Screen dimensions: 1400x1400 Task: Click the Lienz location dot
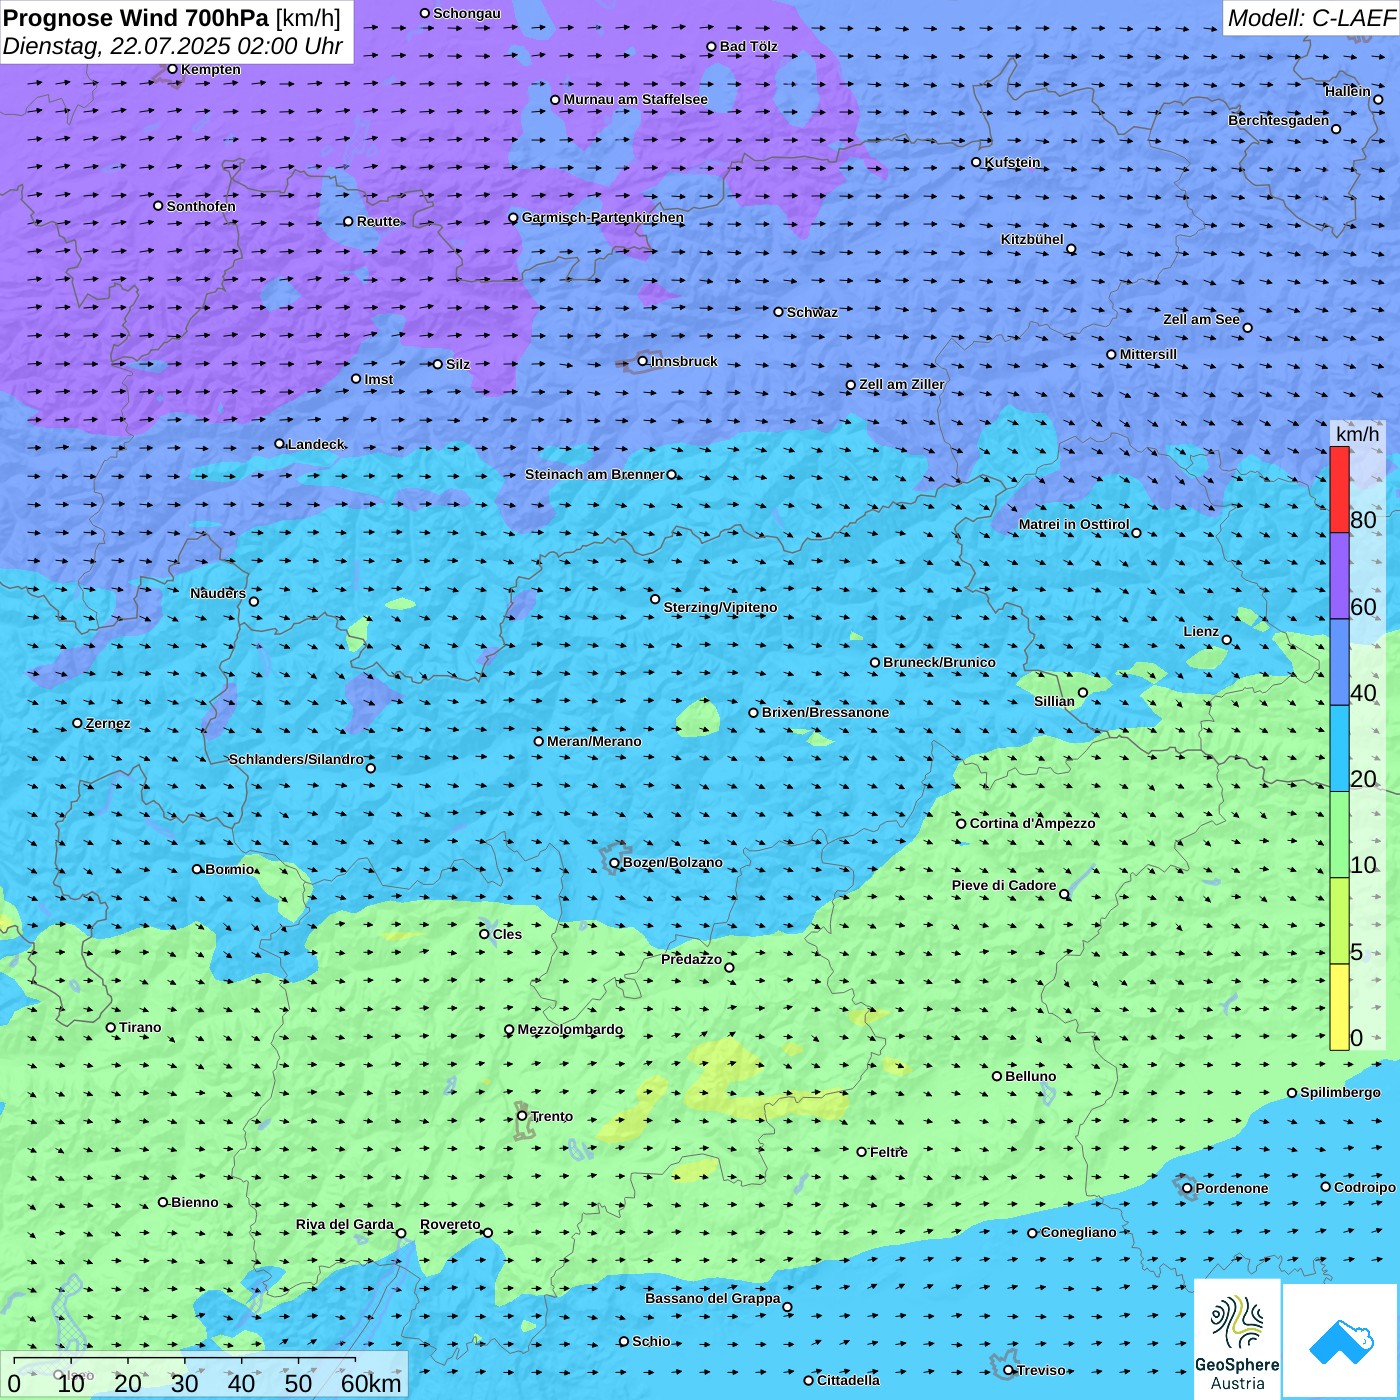[x=1227, y=640]
